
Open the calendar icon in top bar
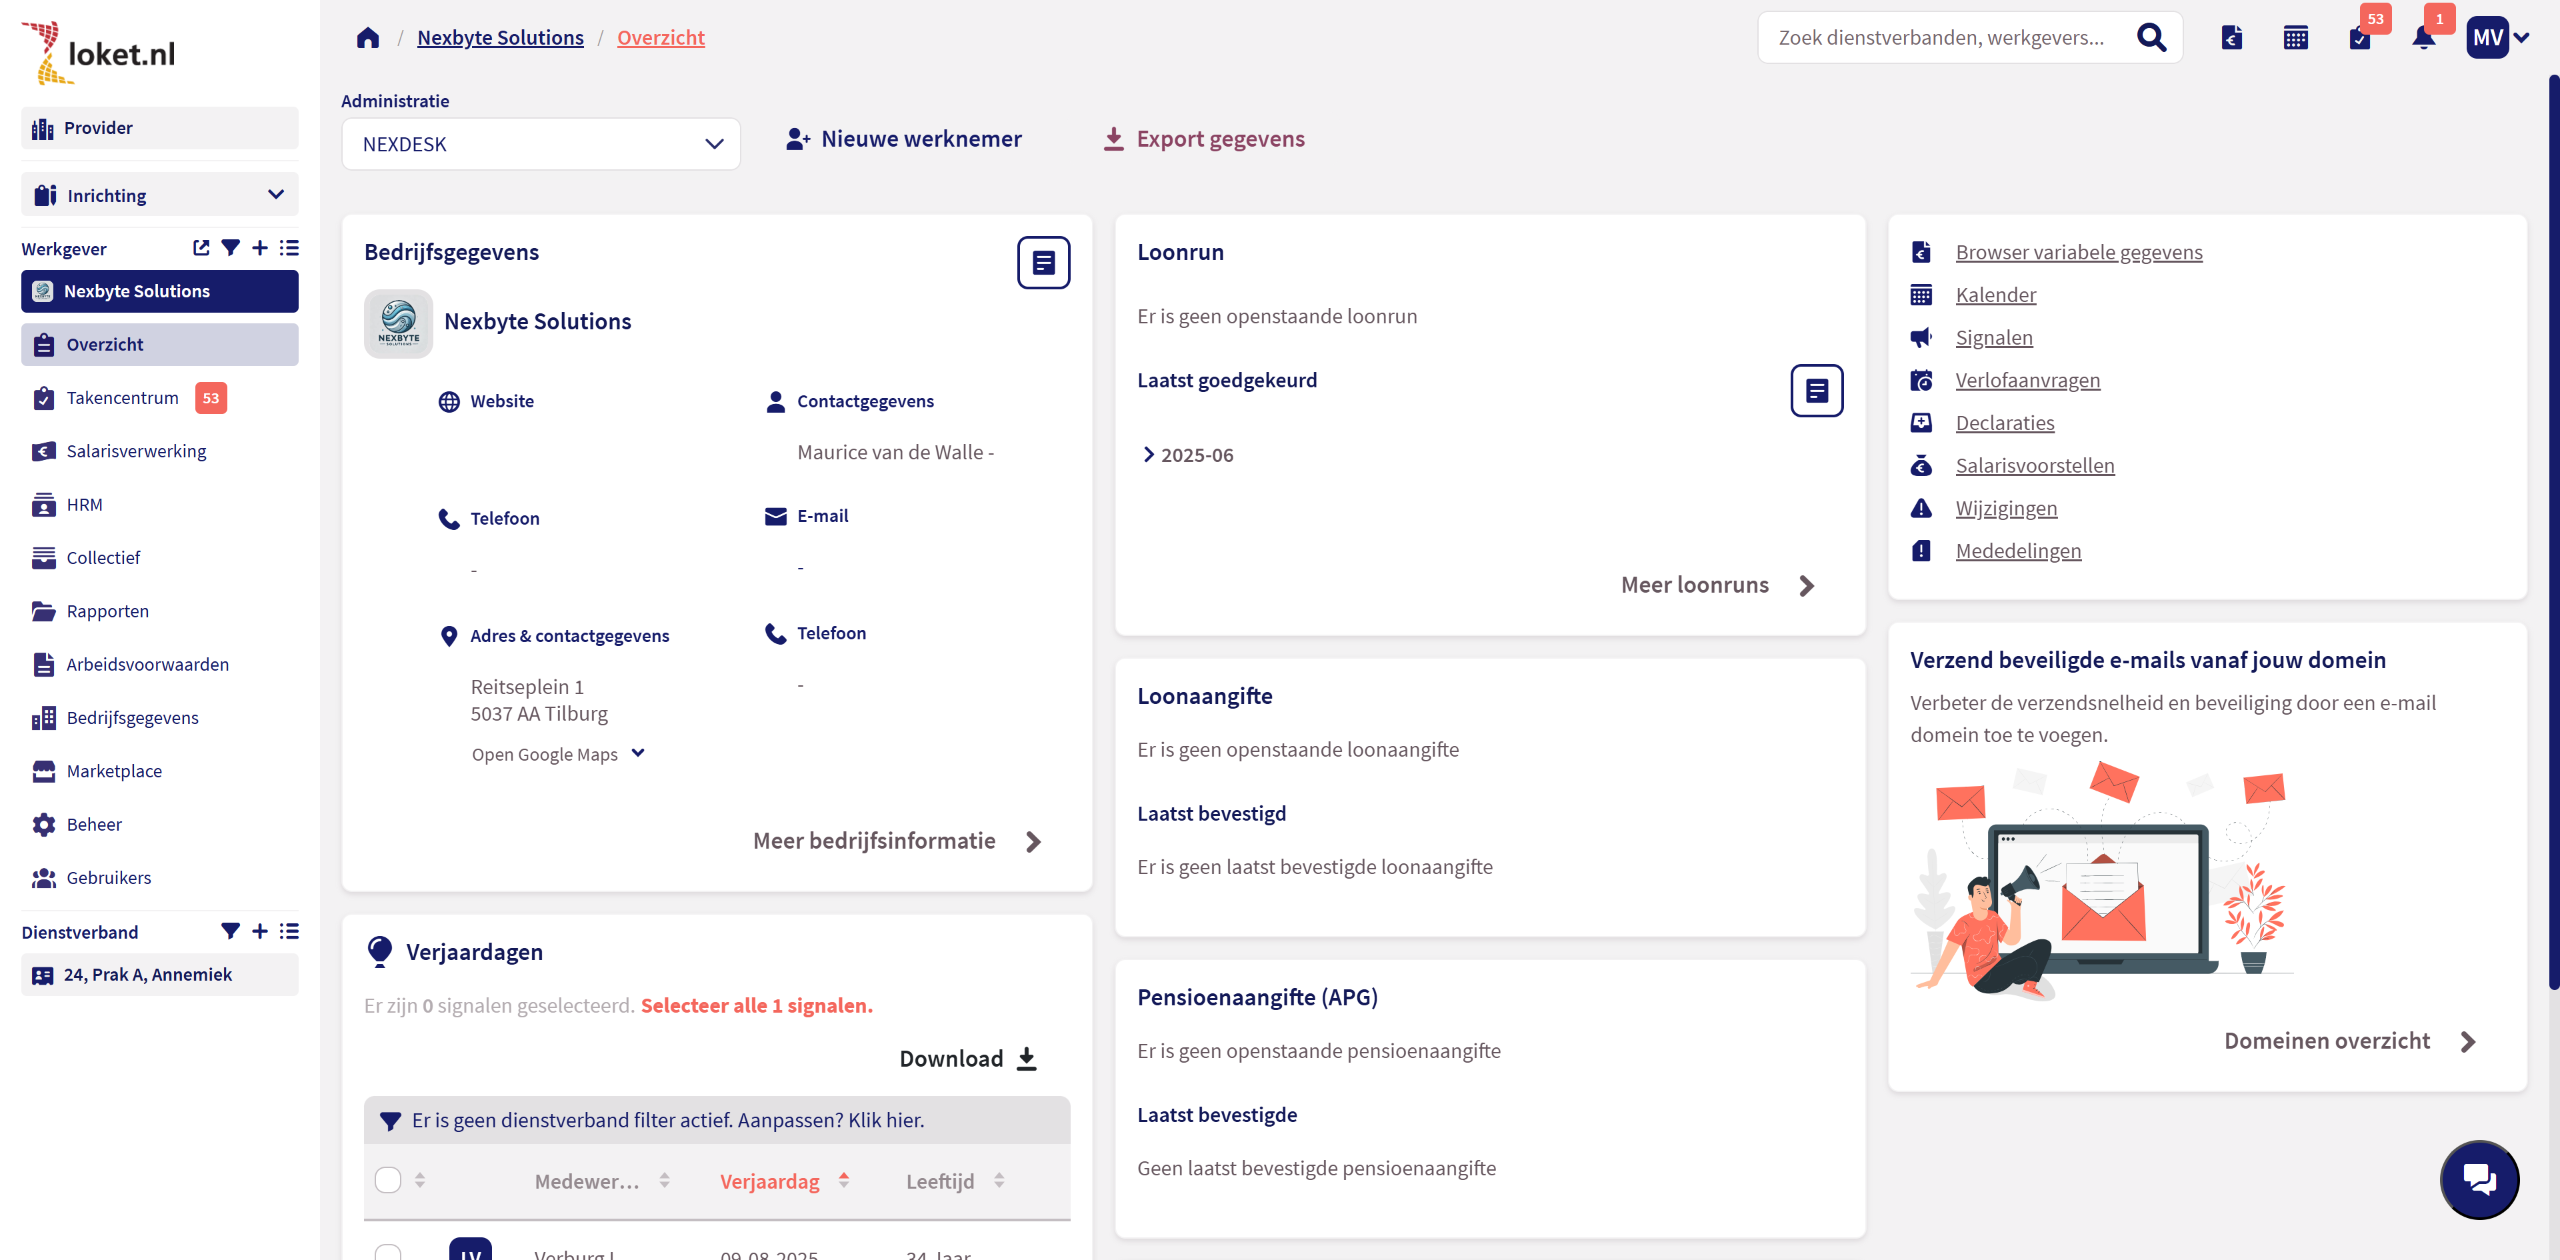coord(2296,38)
